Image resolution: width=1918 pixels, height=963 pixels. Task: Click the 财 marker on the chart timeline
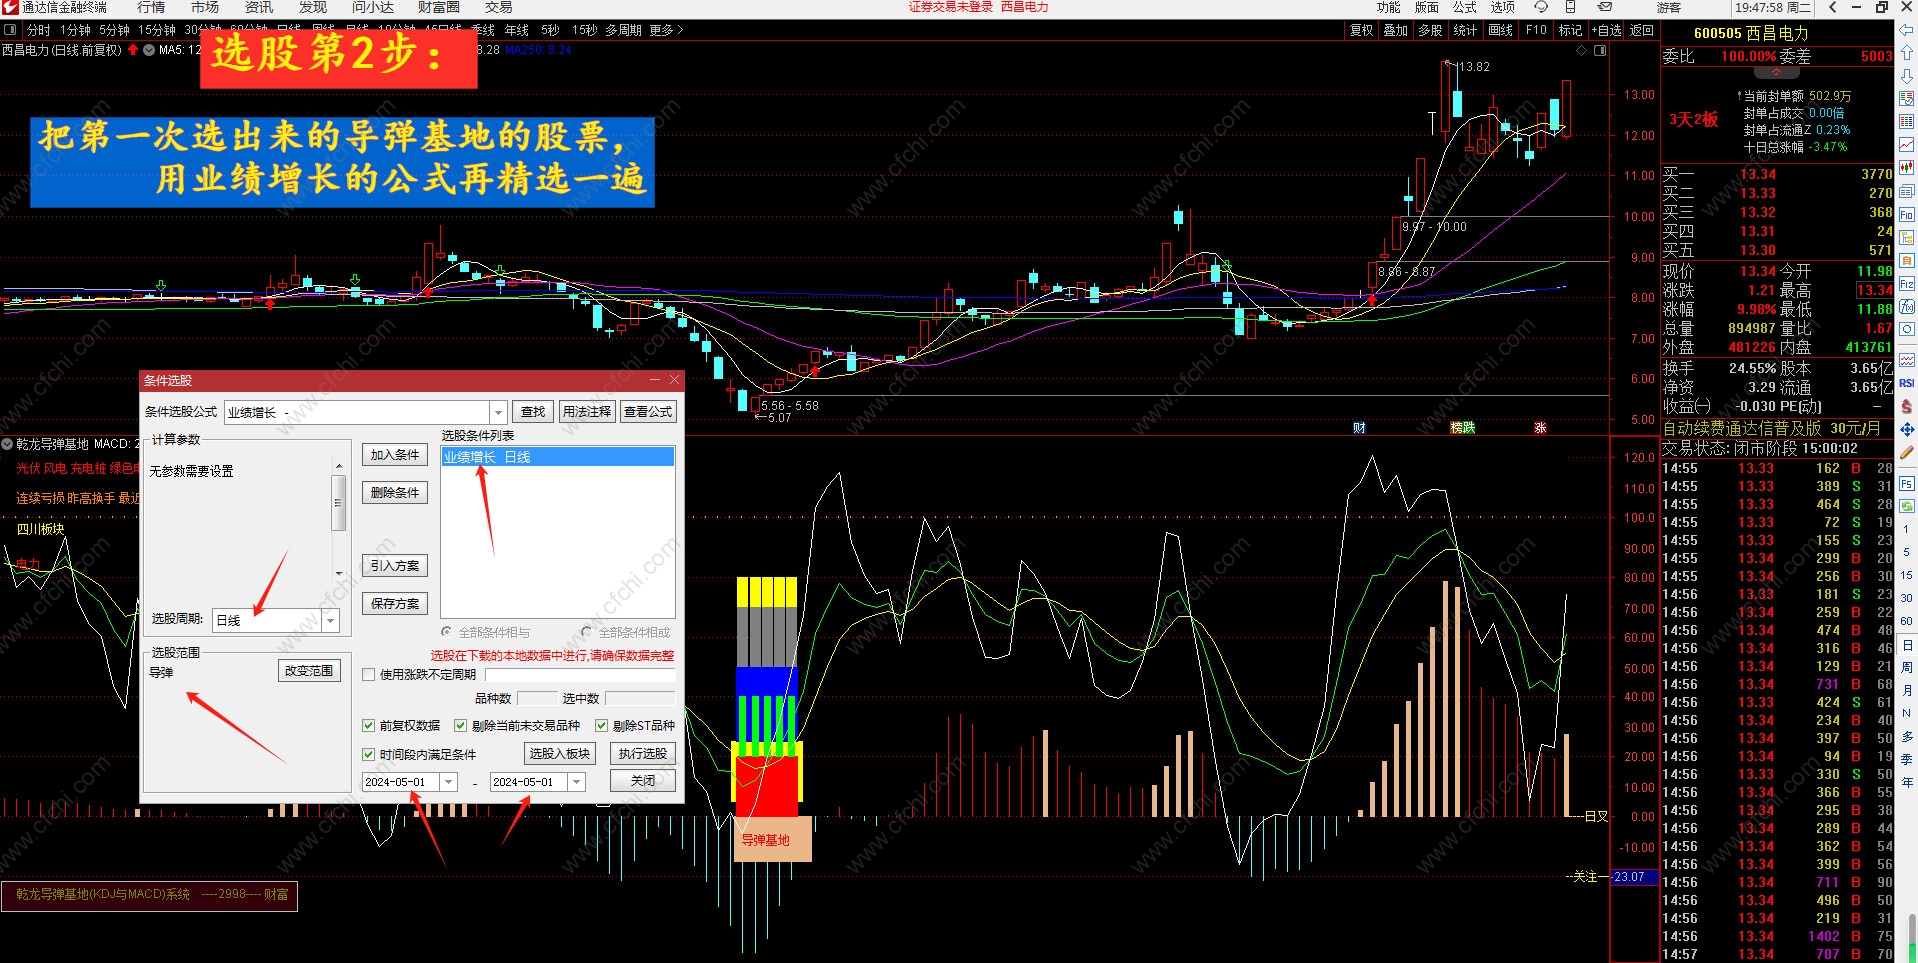pos(1359,427)
